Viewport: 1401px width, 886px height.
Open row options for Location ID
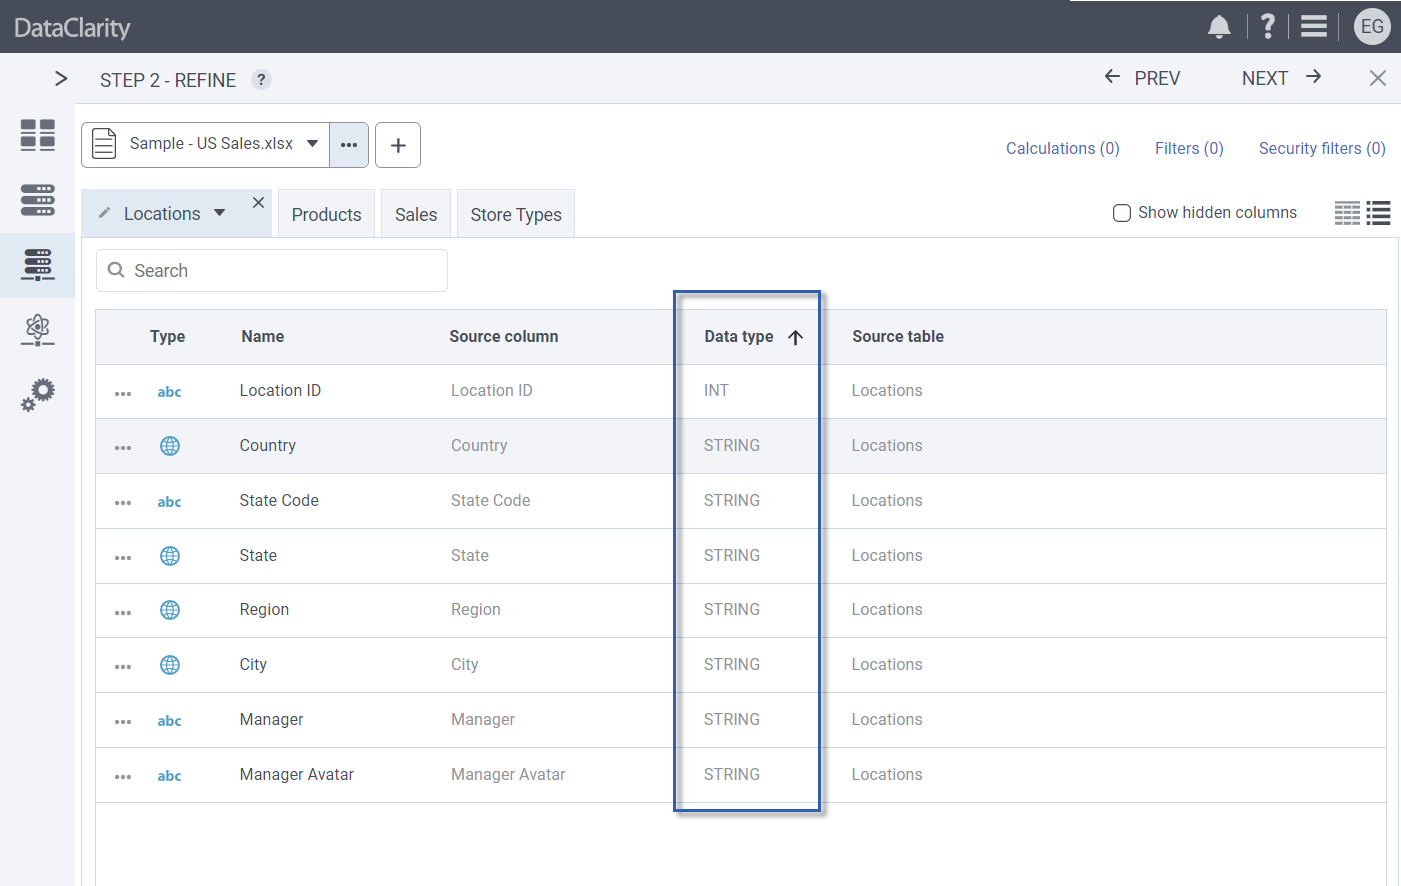point(123,393)
